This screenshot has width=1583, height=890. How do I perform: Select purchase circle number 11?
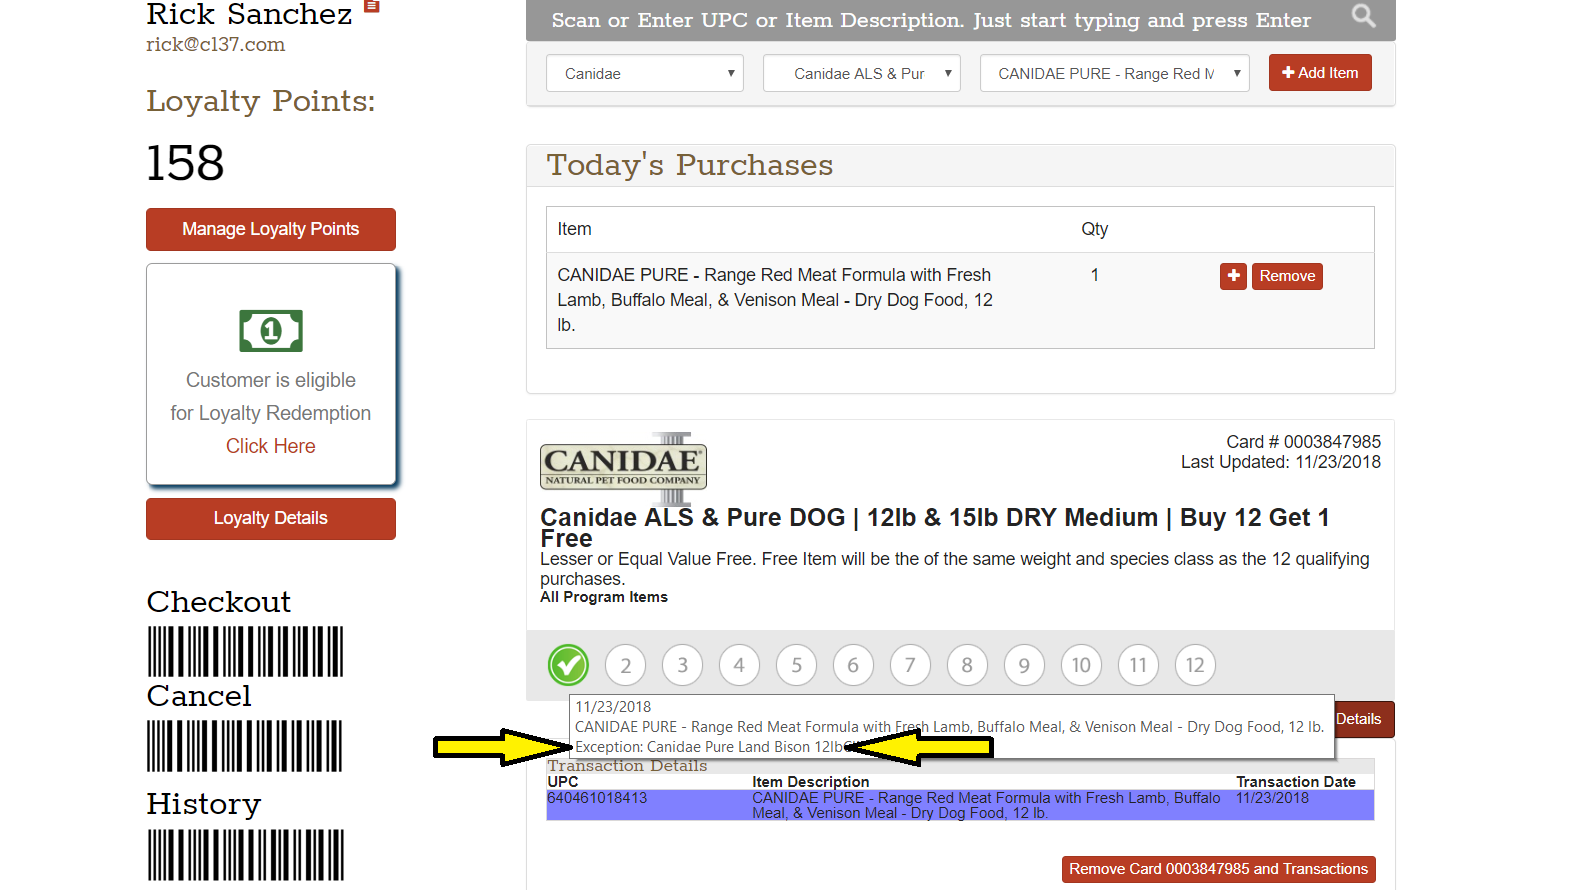(x=1139, y=665)
